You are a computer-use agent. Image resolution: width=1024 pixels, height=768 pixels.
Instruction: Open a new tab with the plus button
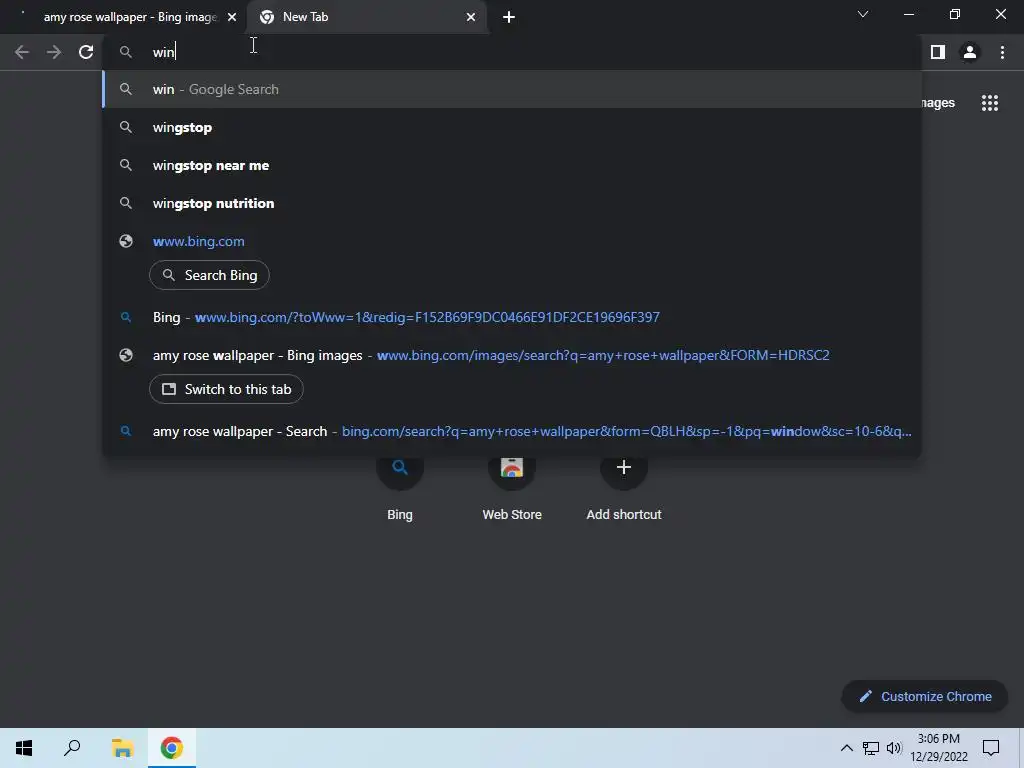[x=509, y=17]
